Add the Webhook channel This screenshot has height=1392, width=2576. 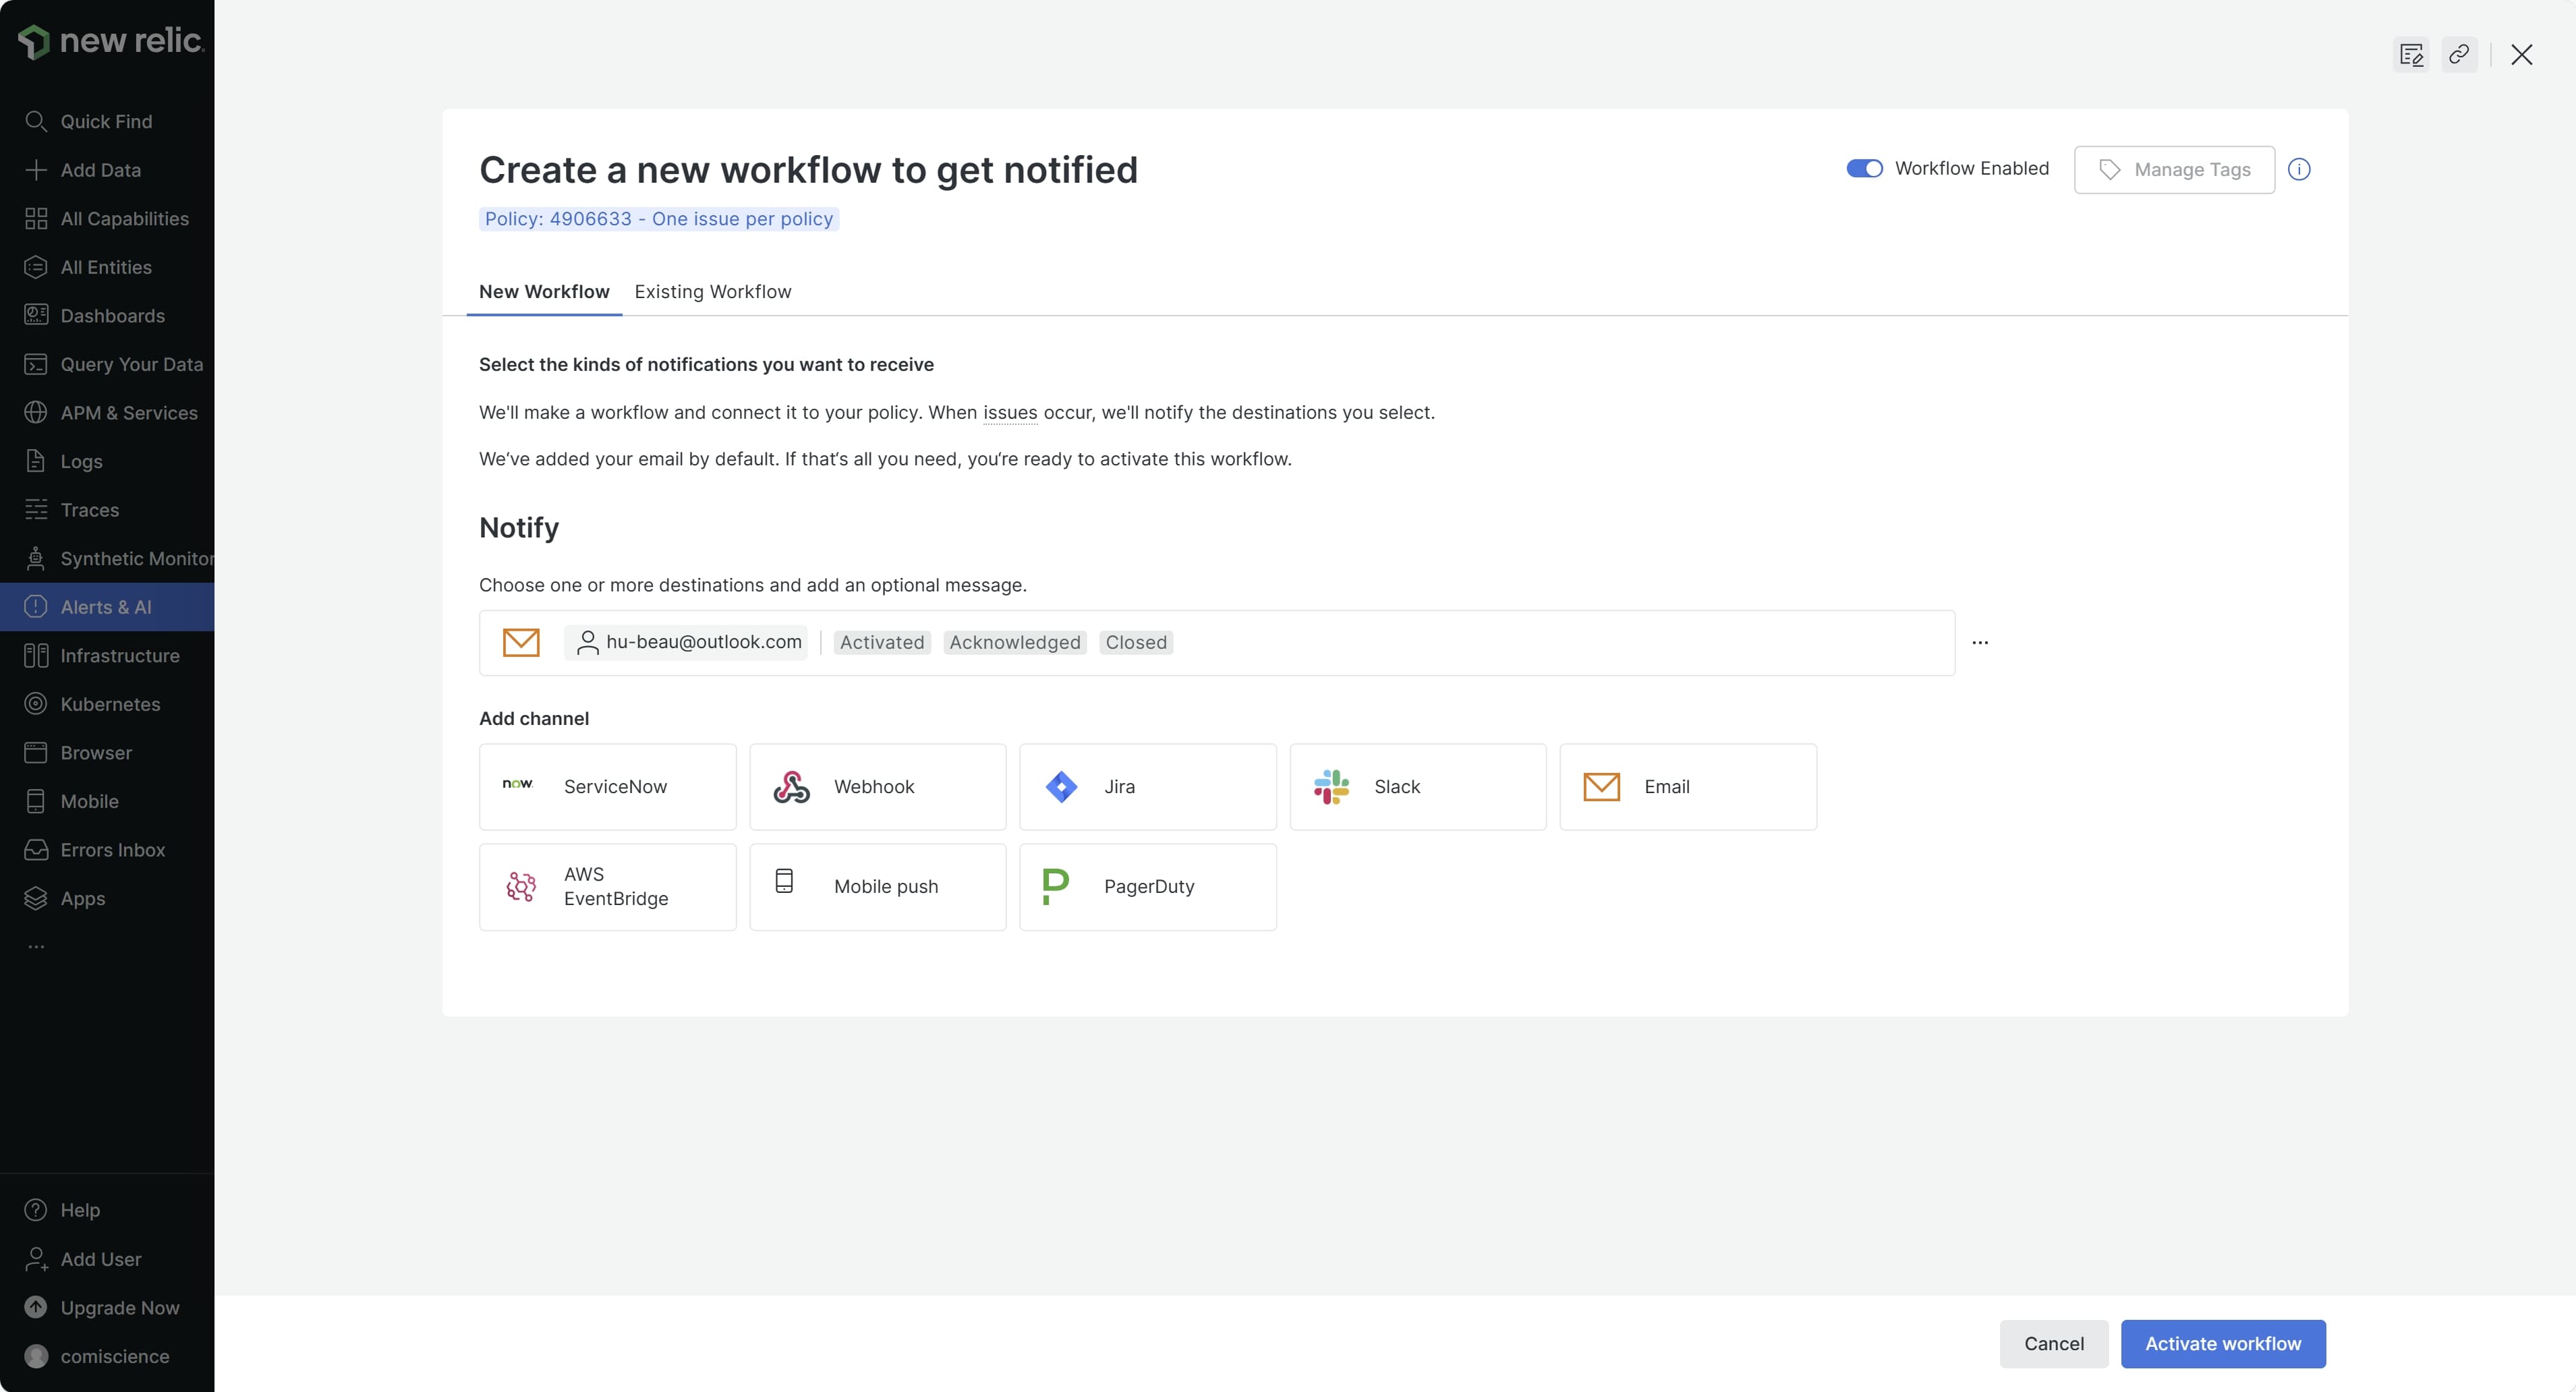(877, 787)
